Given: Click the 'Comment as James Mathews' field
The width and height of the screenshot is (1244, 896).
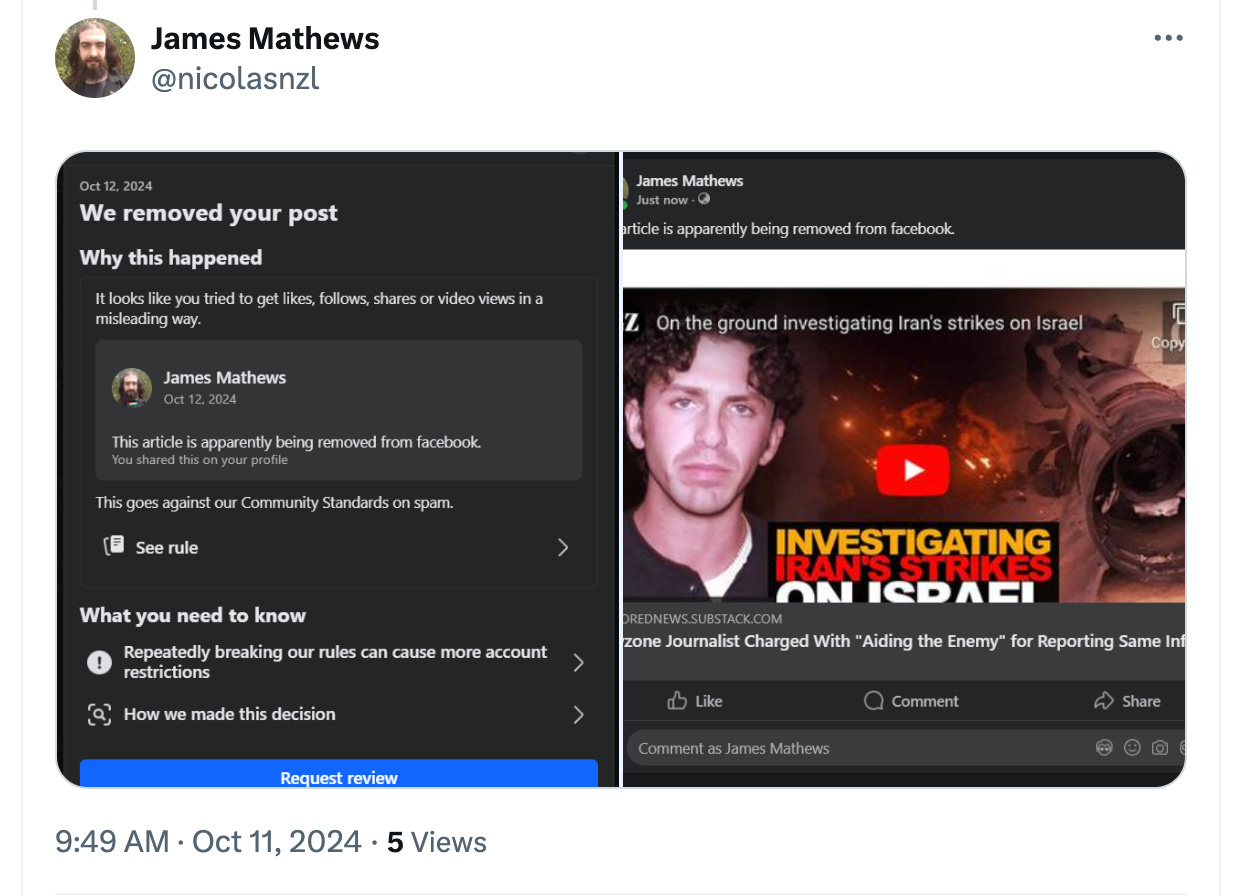Looking at the screenshot, I should coord(904,748).
